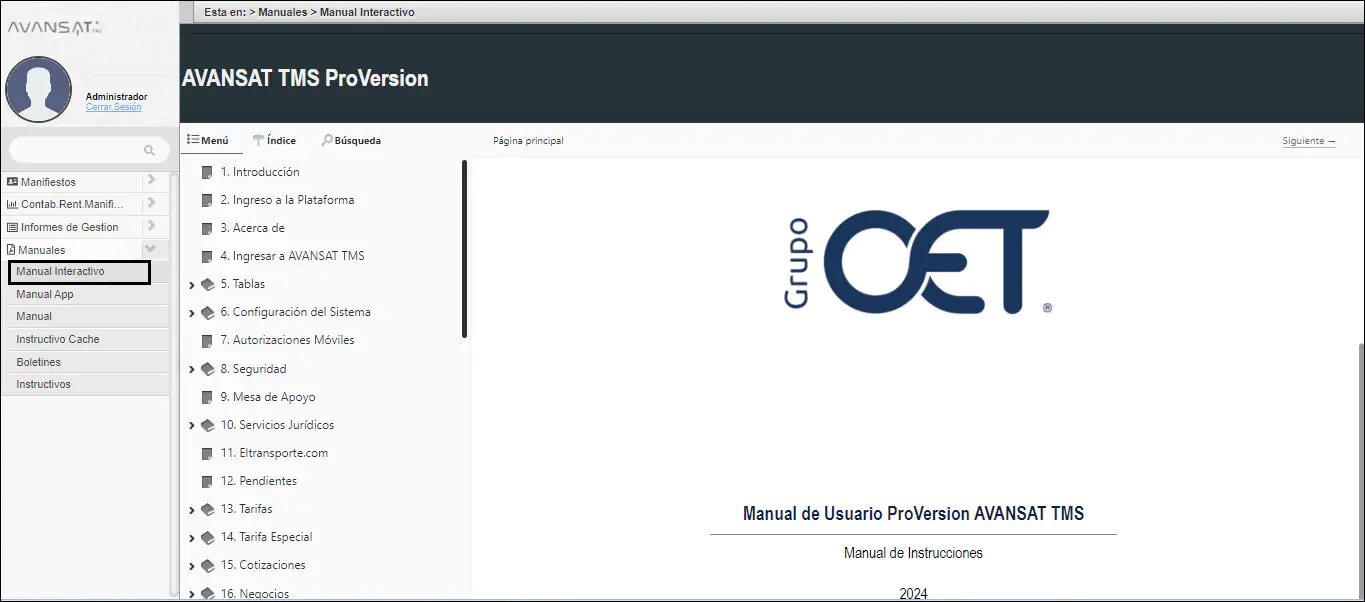
Task: Click the page icon beside Introducción
Action: click(207, 172)
